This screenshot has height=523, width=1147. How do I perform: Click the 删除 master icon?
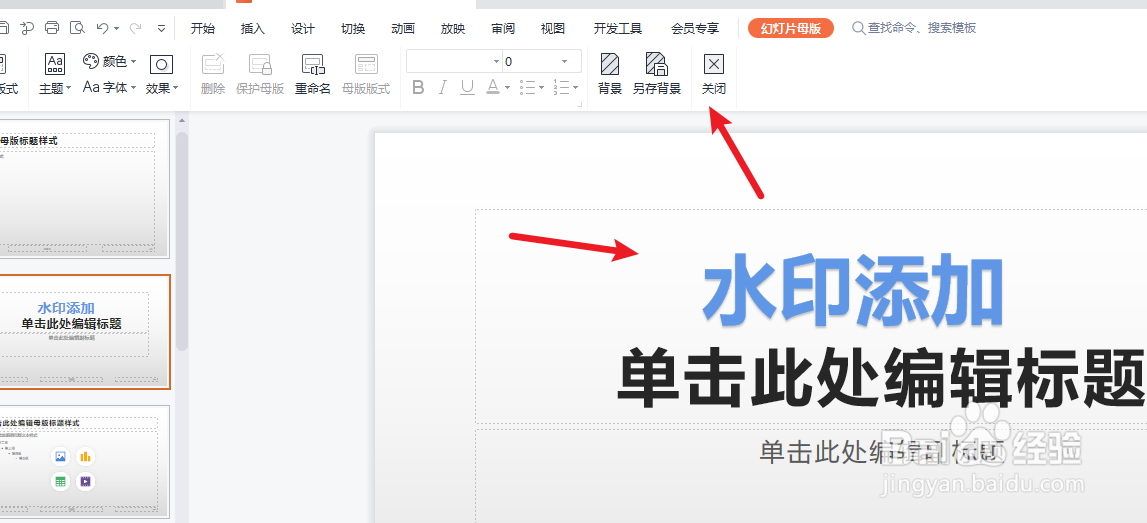(213, 73)
